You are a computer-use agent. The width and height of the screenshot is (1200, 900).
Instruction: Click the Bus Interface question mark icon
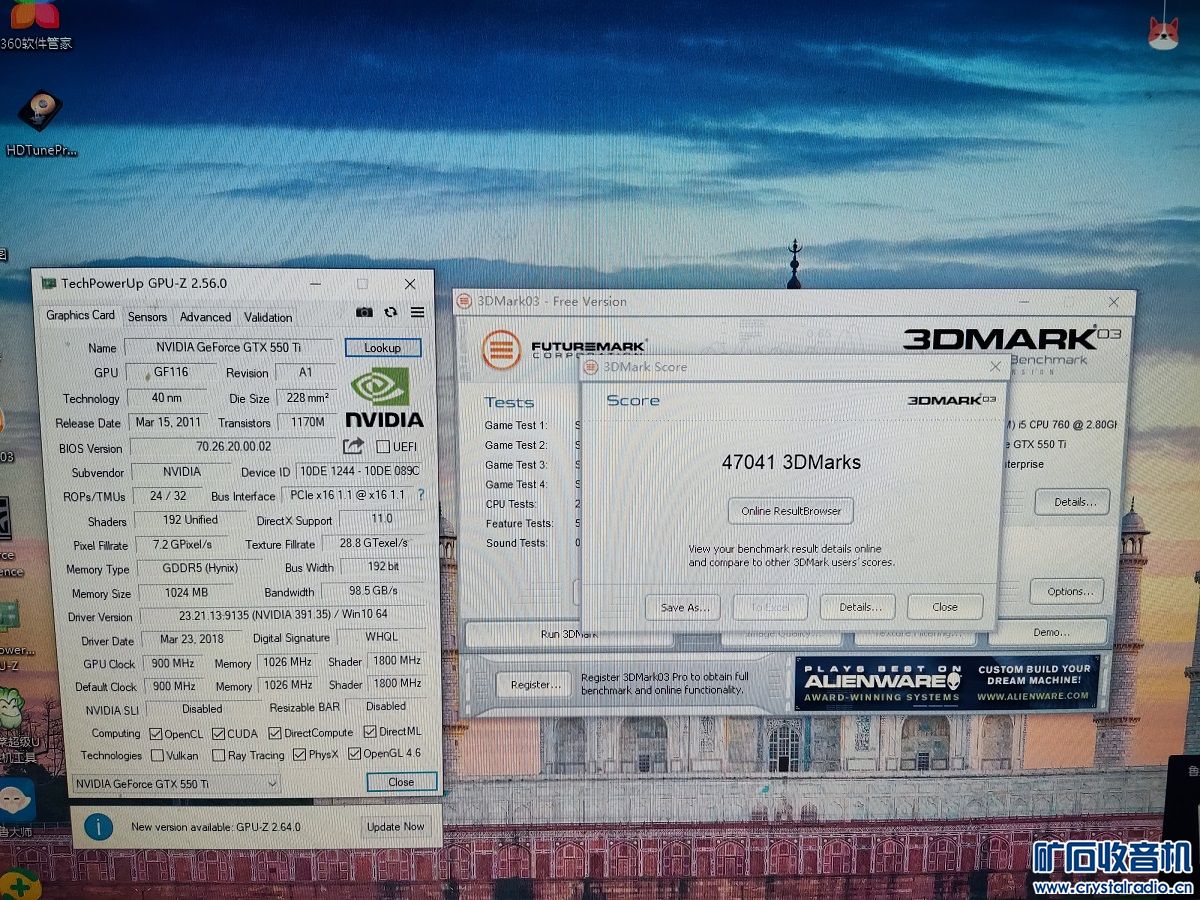click(x=421, y=494)
